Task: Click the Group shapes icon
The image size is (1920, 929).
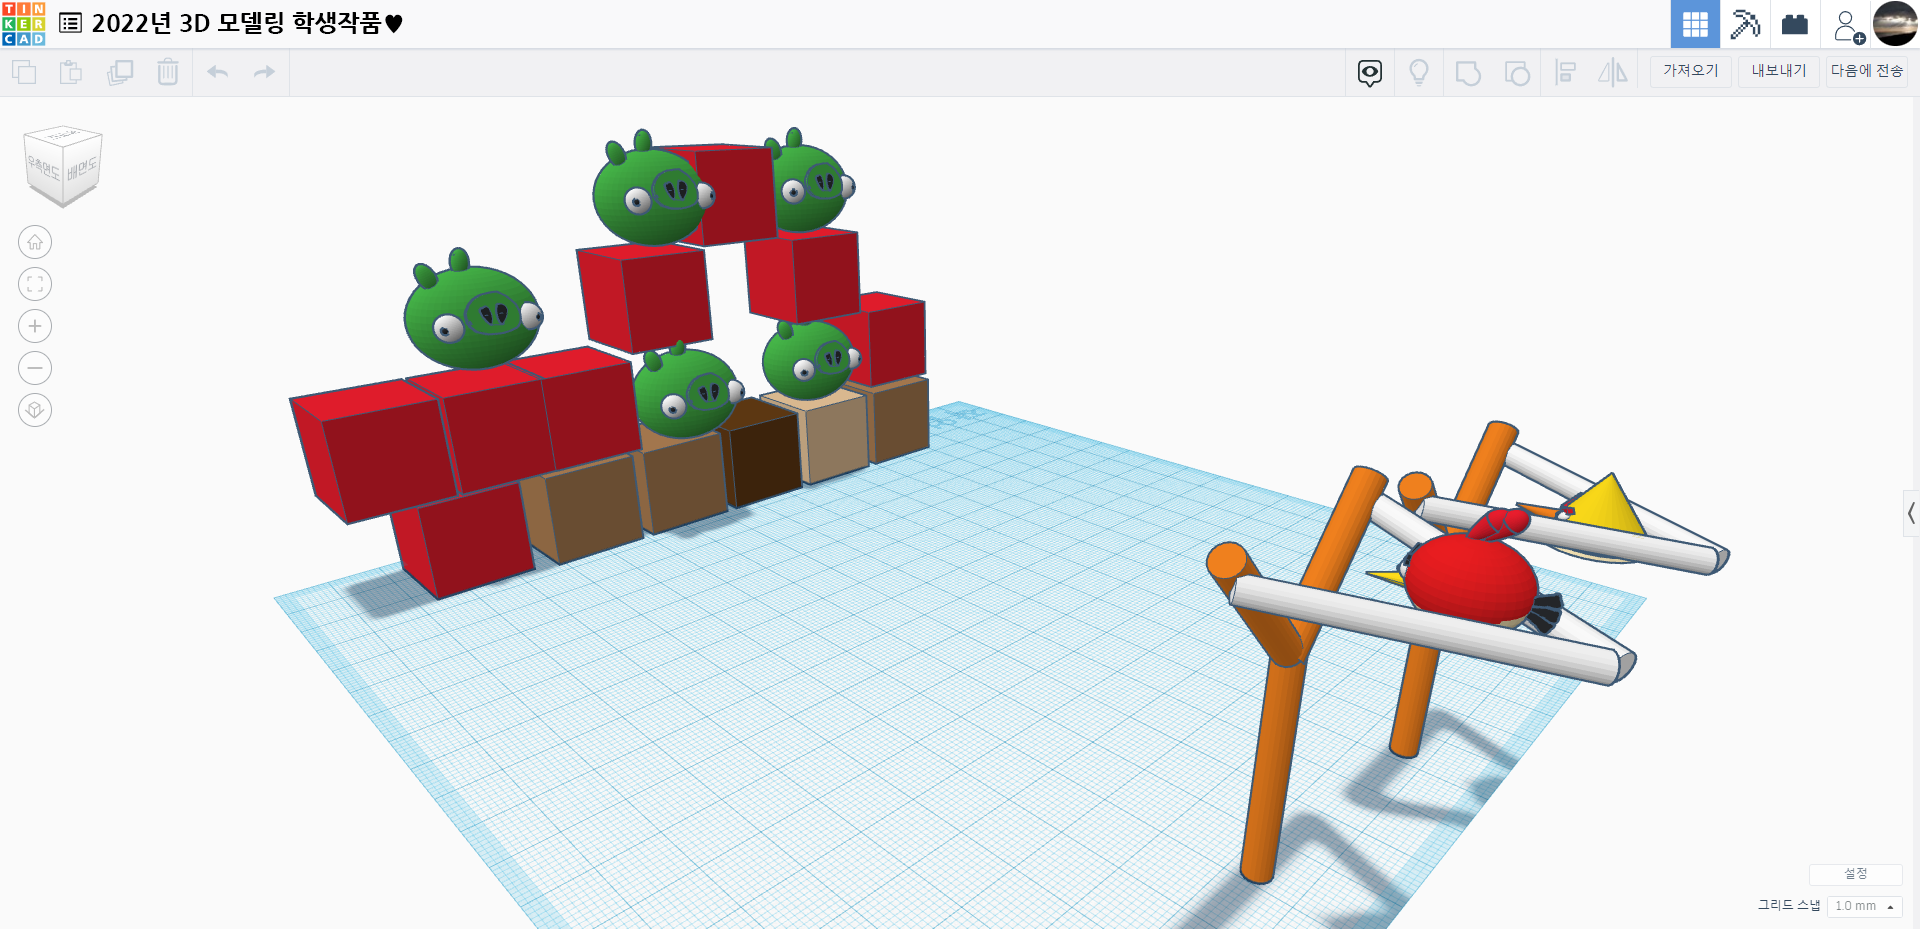Action: coord(1468,73)
